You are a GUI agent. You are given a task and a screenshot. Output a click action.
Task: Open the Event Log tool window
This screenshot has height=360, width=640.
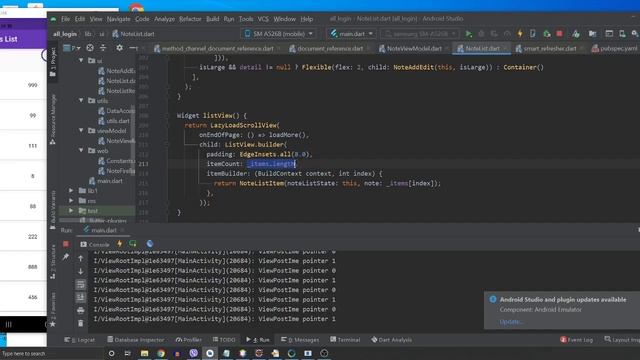click(x=576, y=340)
